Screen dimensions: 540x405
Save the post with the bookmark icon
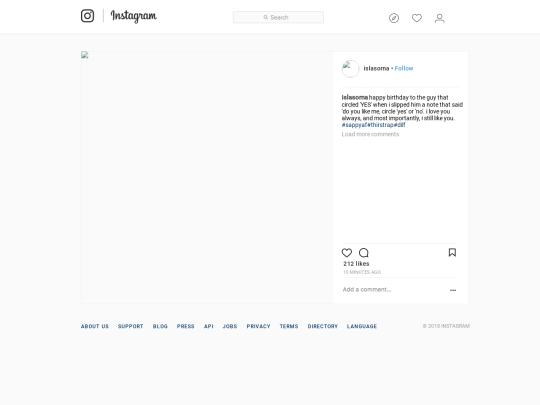tap(452, 252)
